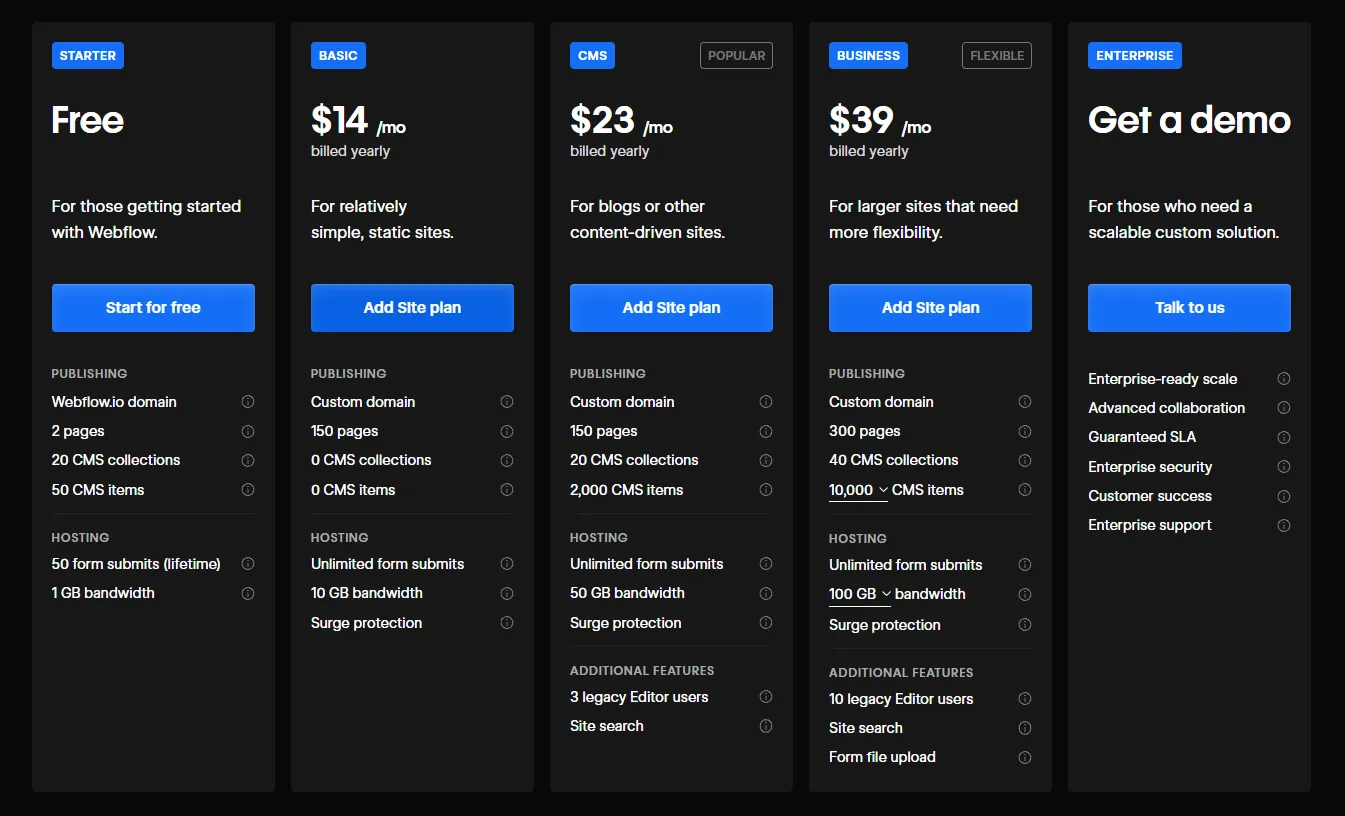Show info for 0 CMS collections
This screenshot has width=1345, height=816.
pos(507,460)
